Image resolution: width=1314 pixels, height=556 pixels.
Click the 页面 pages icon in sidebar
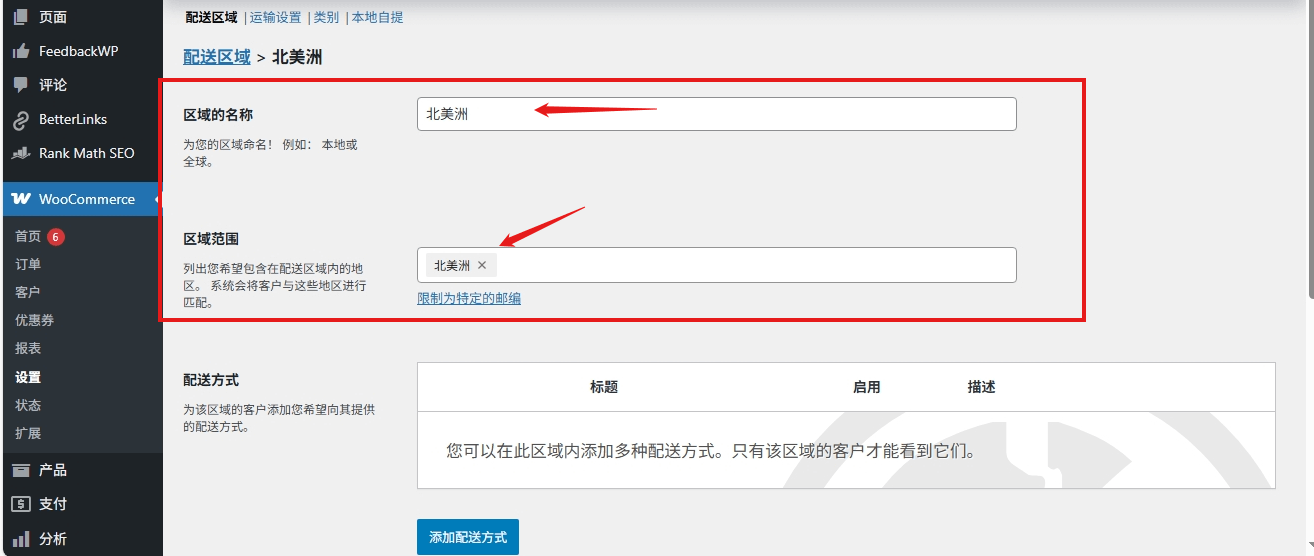pos(20,17)
